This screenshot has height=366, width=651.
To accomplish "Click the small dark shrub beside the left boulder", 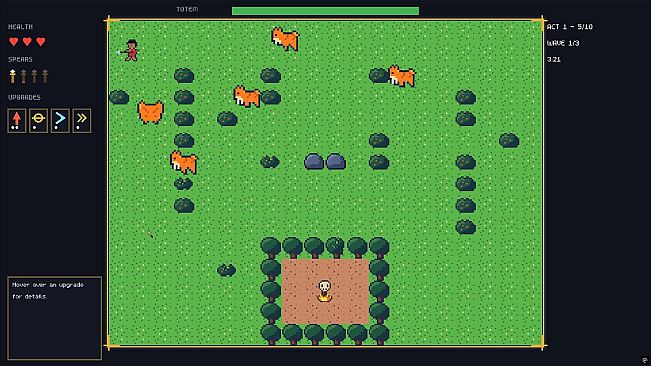I will point(270,161).
